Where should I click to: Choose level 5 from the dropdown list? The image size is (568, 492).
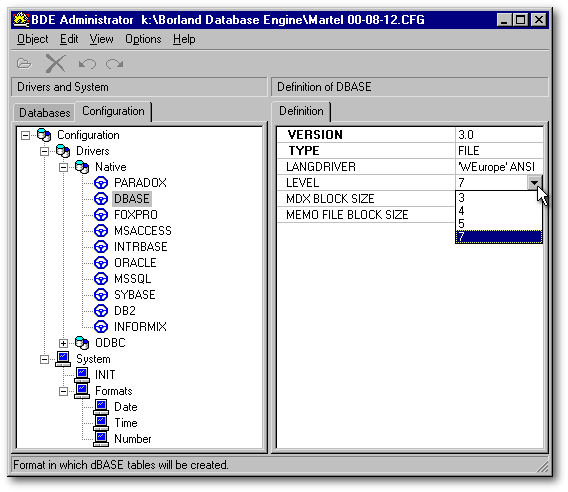click(x=499, y=224)
